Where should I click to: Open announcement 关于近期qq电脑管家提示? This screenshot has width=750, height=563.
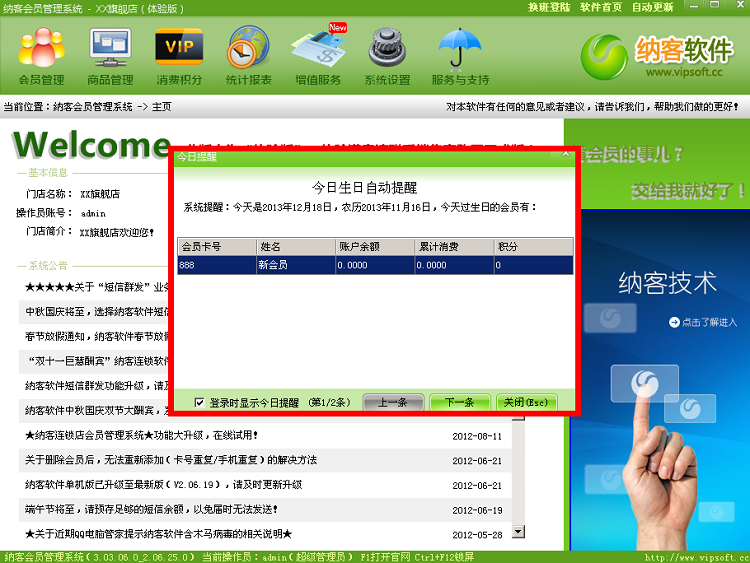pos(158,534)
